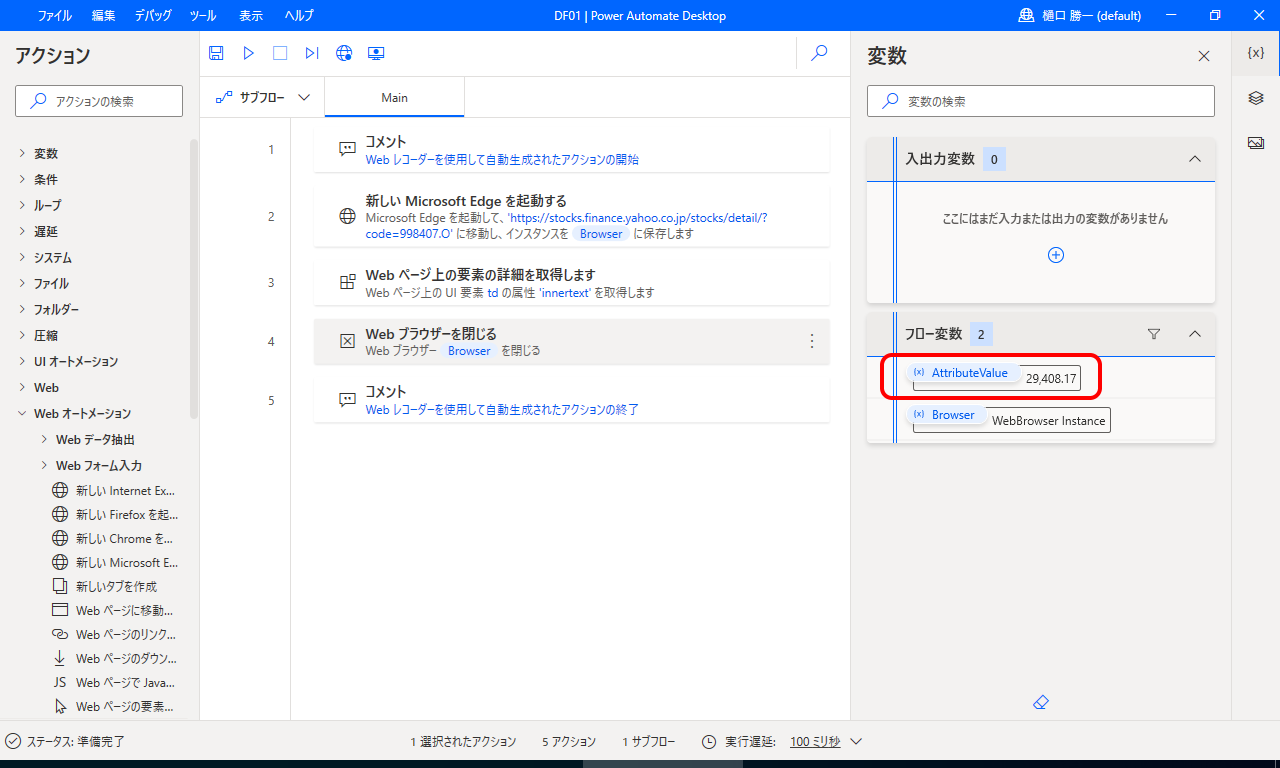The width and height of the screenshot is (1280, 768).
Task: Add a new input/output variable plus icon
Action: 1055,255
